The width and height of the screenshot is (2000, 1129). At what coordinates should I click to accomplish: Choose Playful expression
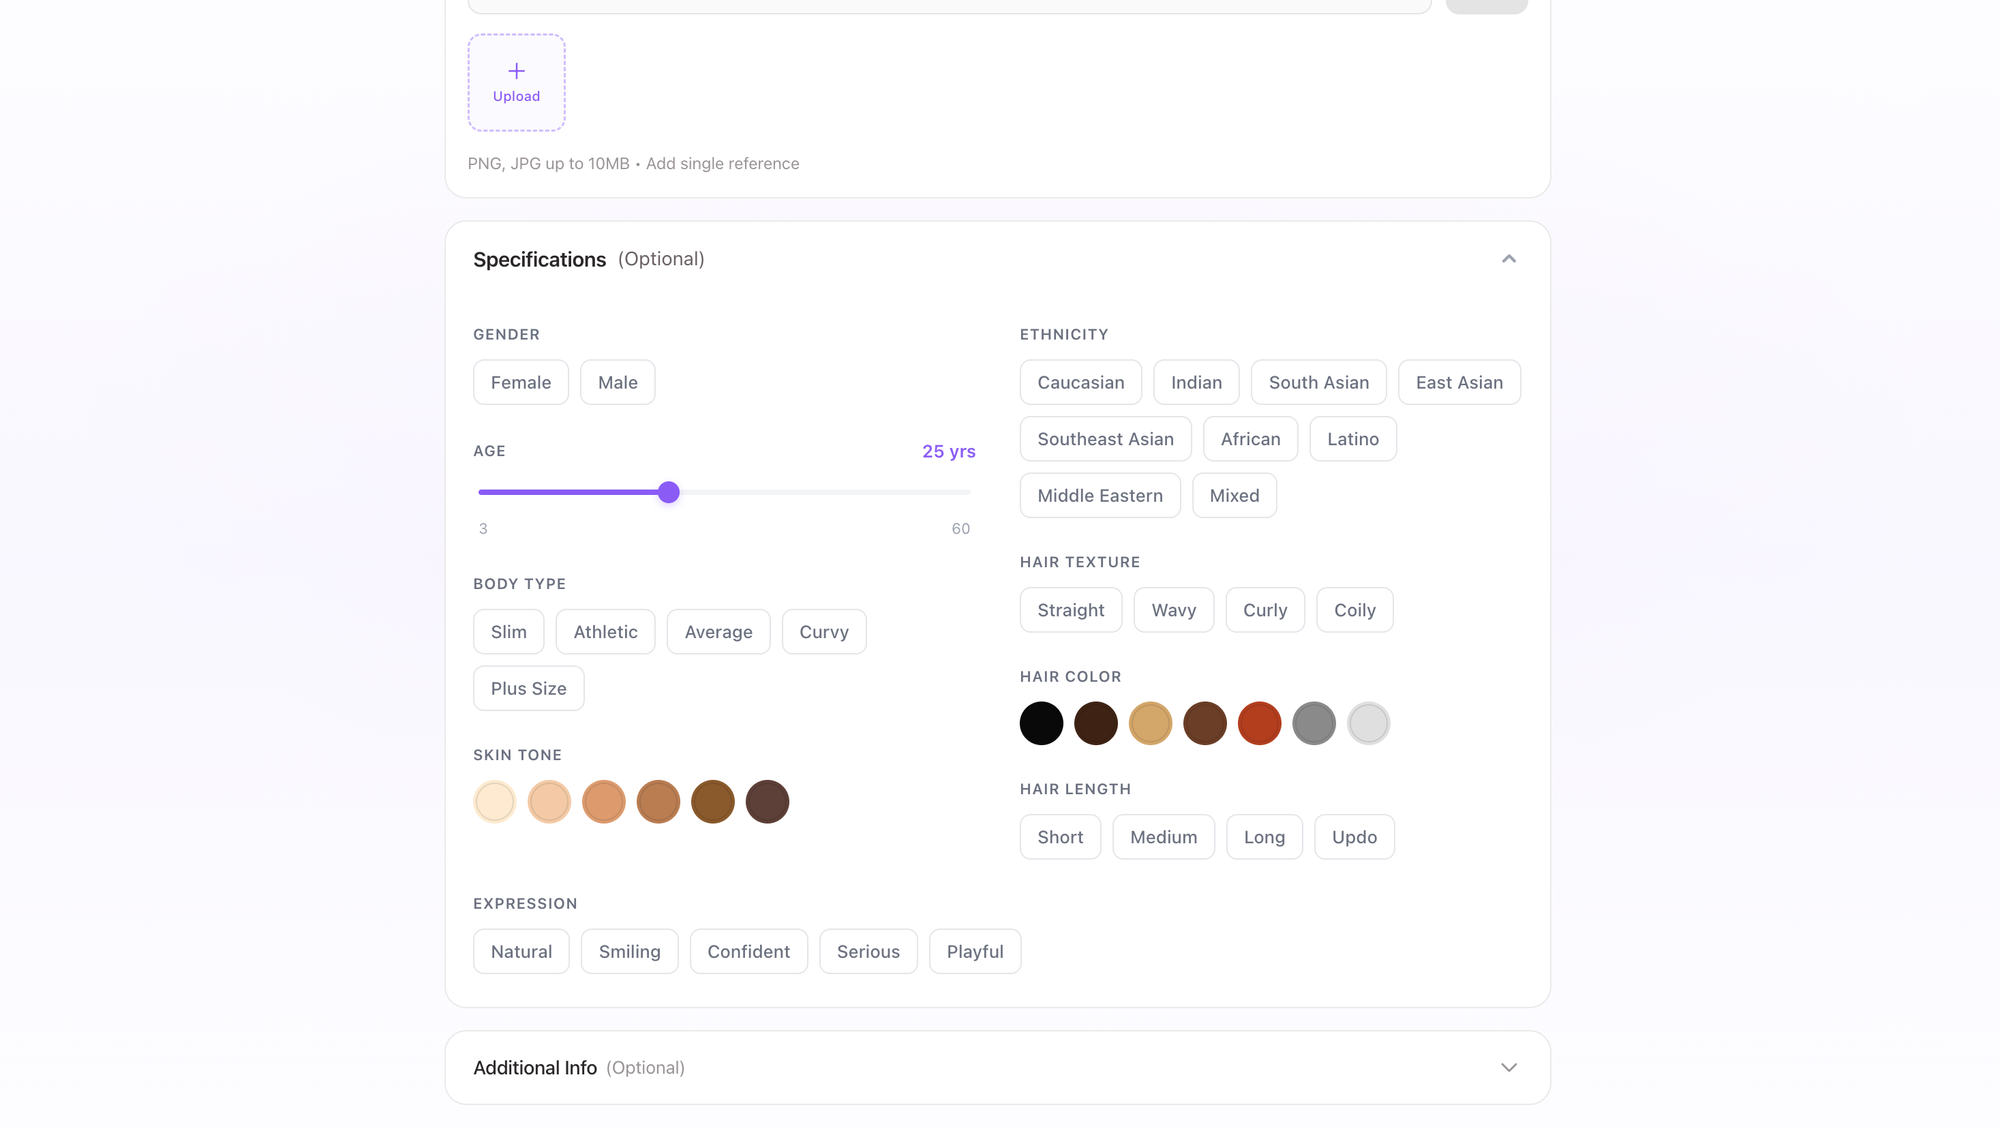pos(974,951)
